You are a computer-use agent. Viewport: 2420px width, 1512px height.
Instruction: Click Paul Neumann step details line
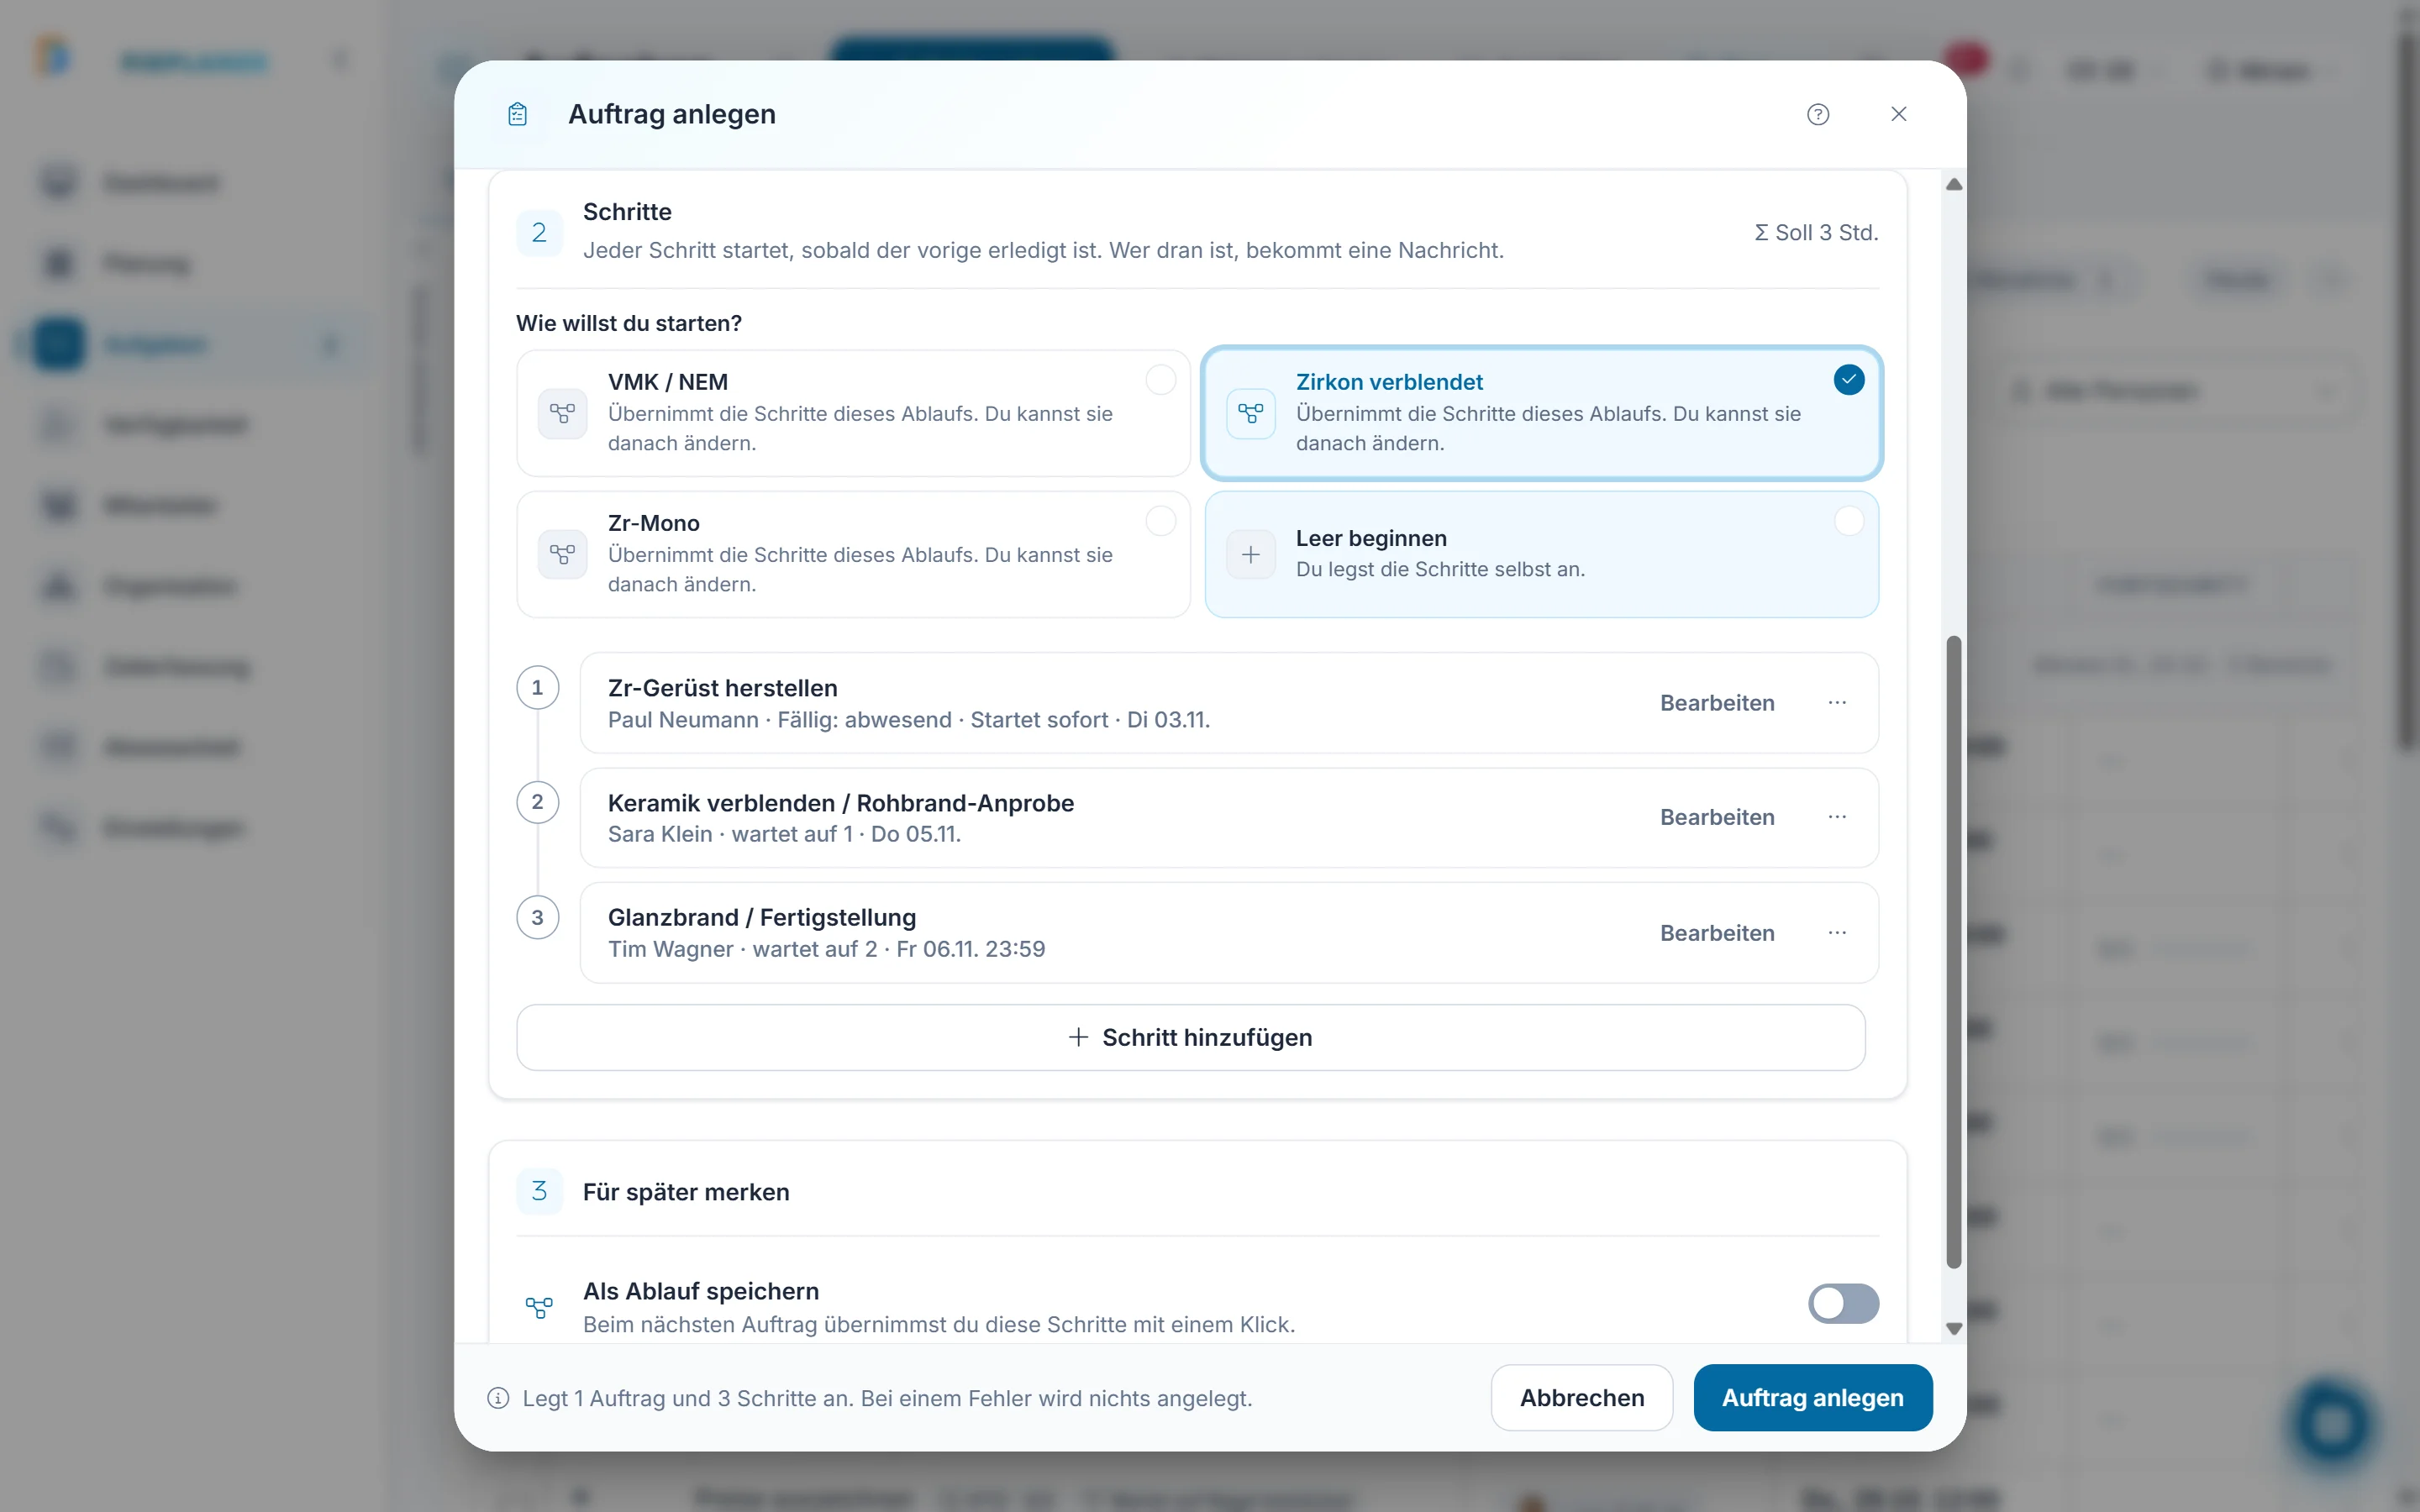(x=909, y=720)
